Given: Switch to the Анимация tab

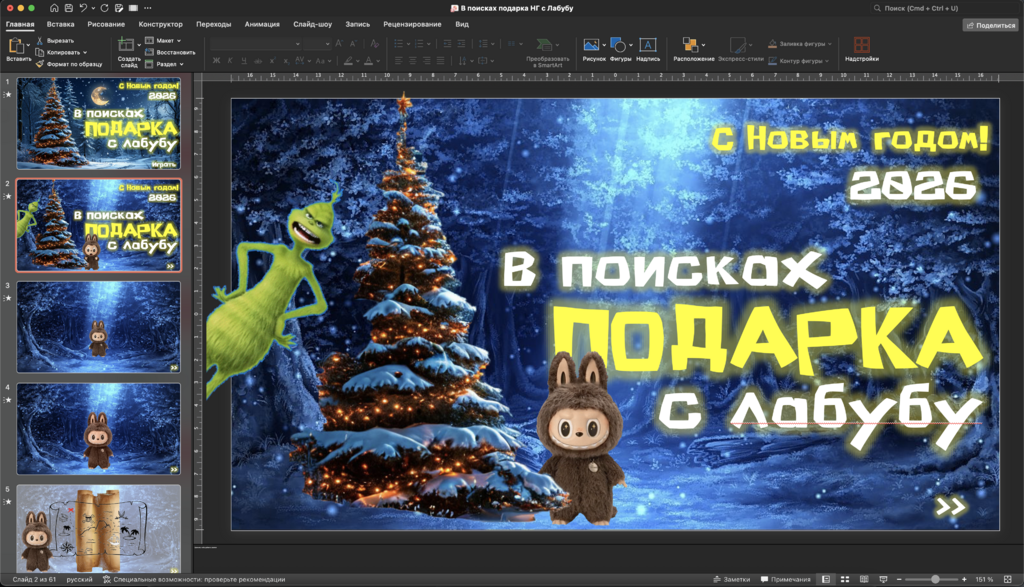Looking at the screenshot, I should tap(262, 24).
